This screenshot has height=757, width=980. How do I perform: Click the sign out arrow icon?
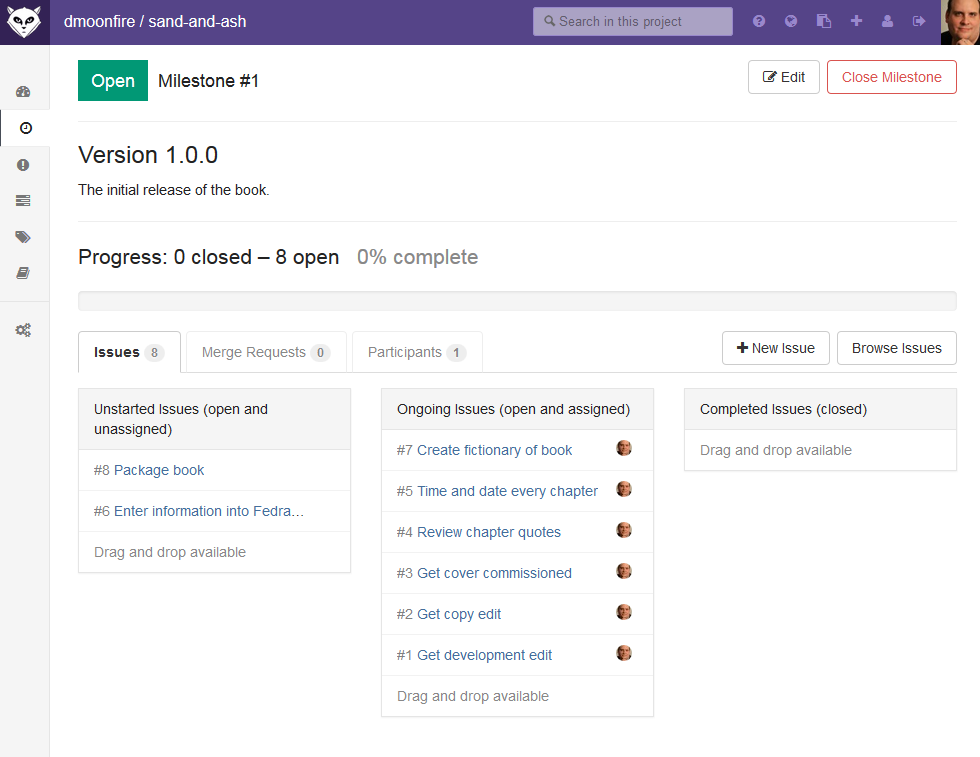[x=919, y=21]
